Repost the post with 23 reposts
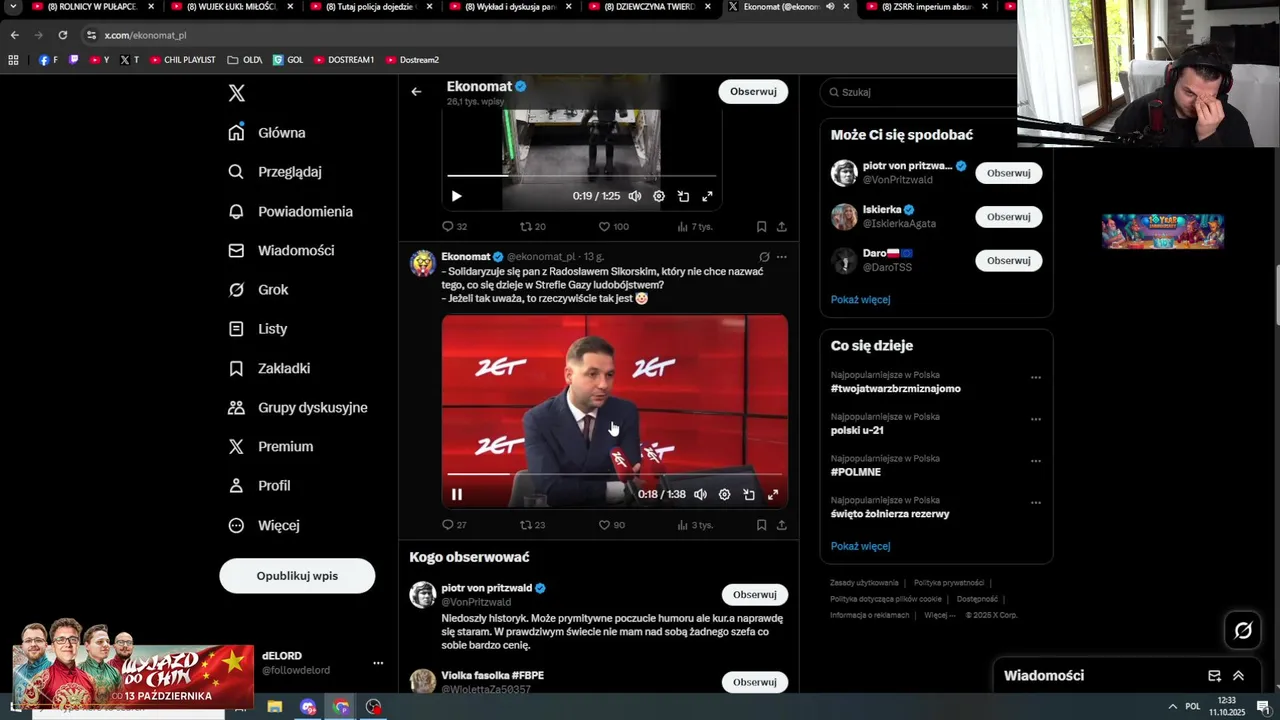The height and width of the screenshot is (720, 1280). click(533, 525)
